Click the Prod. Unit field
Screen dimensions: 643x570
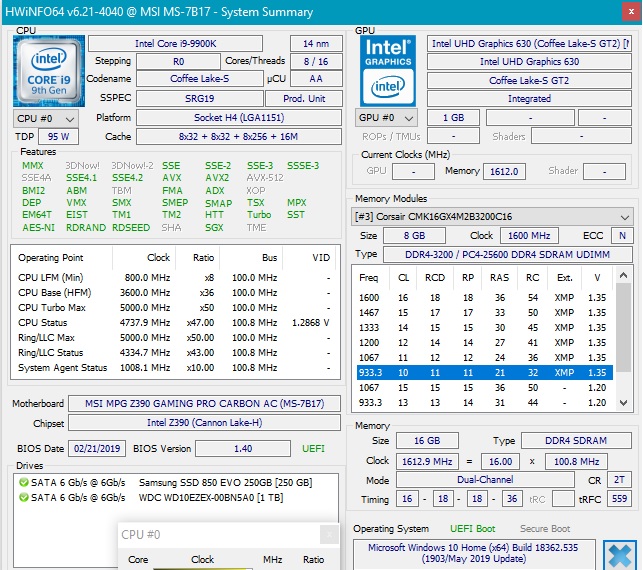coord(304,98)
